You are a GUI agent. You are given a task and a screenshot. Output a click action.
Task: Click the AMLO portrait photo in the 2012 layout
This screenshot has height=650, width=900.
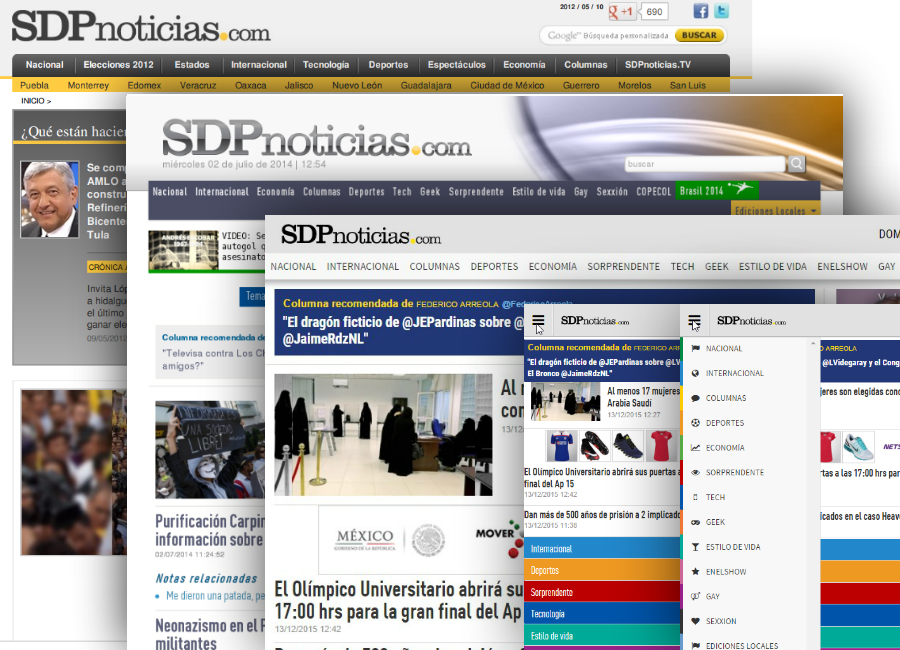pos(50,199)
